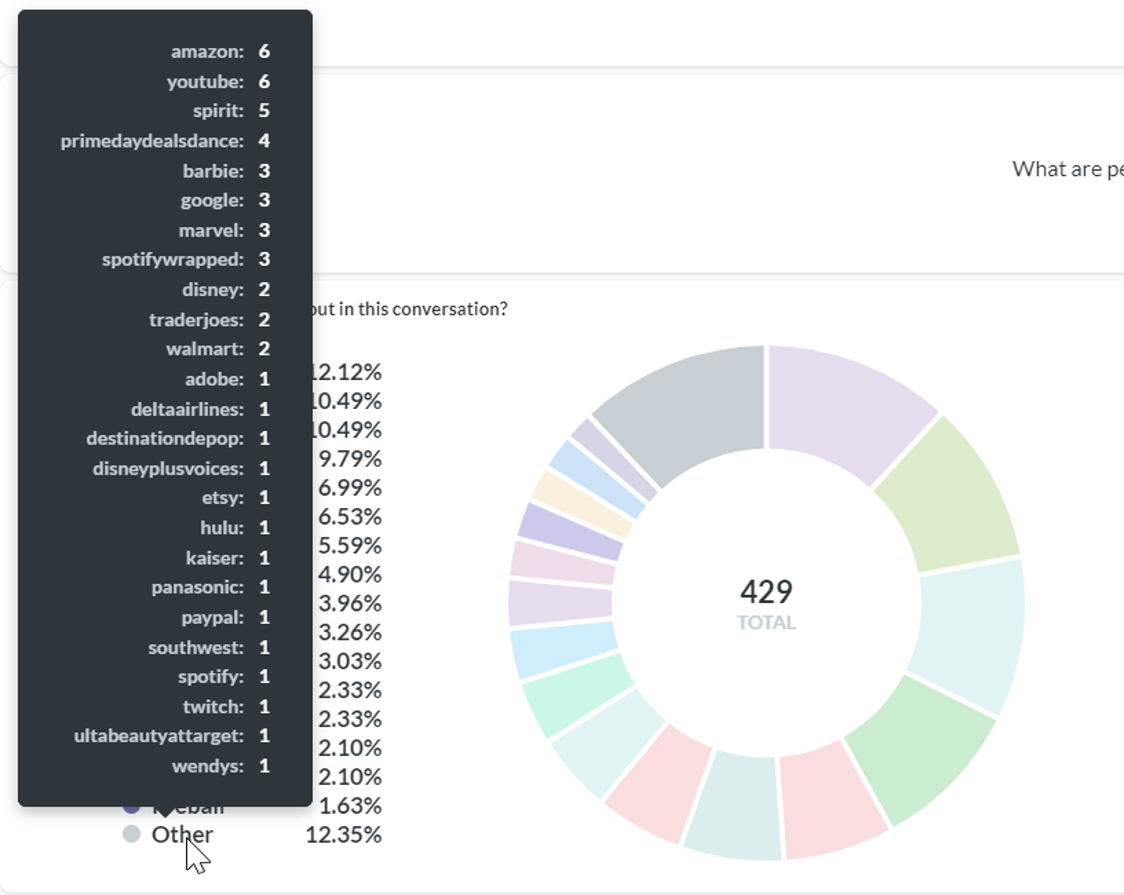Click the 1.63% legend percentage
Screen dimensions: 1124x895
coord(349,806)
